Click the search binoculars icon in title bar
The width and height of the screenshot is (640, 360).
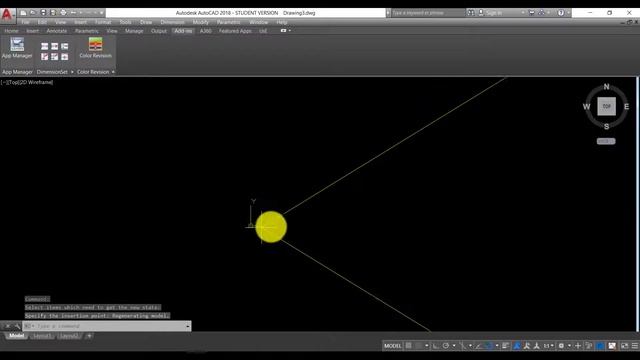coord(471,13)
